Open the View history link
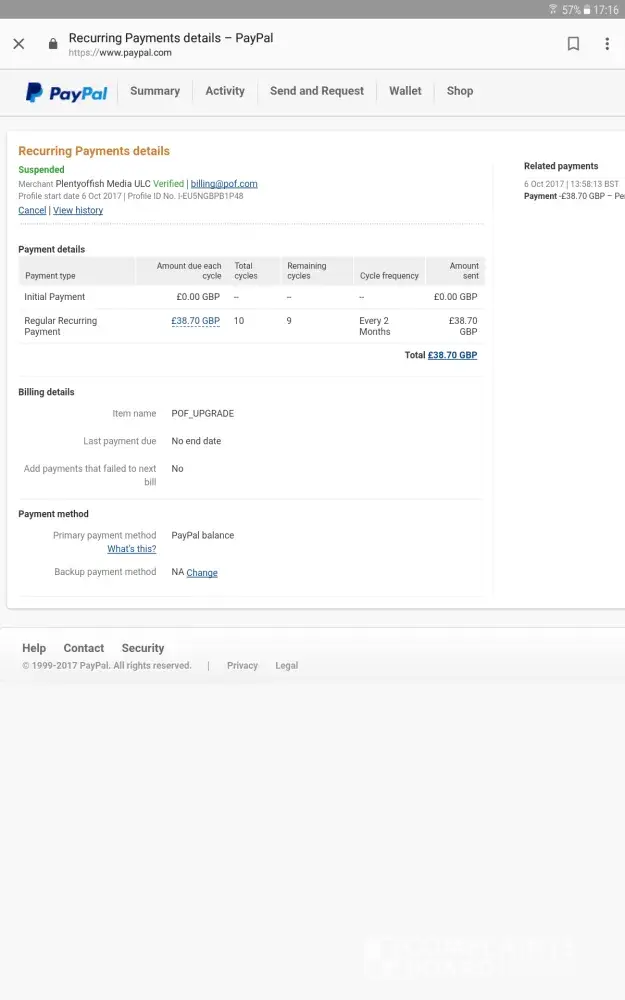Viewport: 625px width, 1000px height. (78, 210)
